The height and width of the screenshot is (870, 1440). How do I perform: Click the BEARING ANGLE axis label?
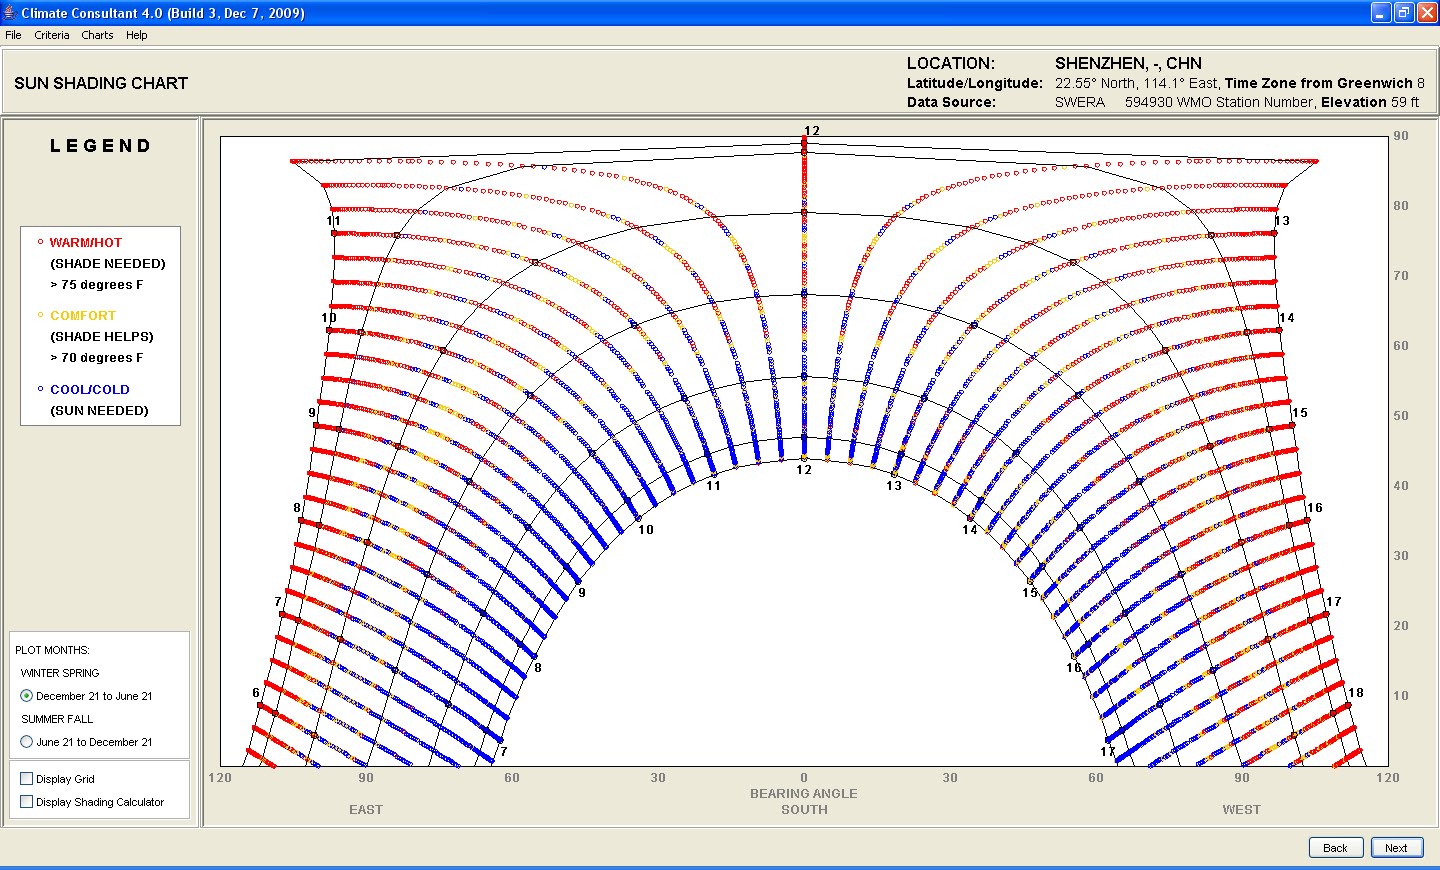pyautogui.click(x=804, y=794)
